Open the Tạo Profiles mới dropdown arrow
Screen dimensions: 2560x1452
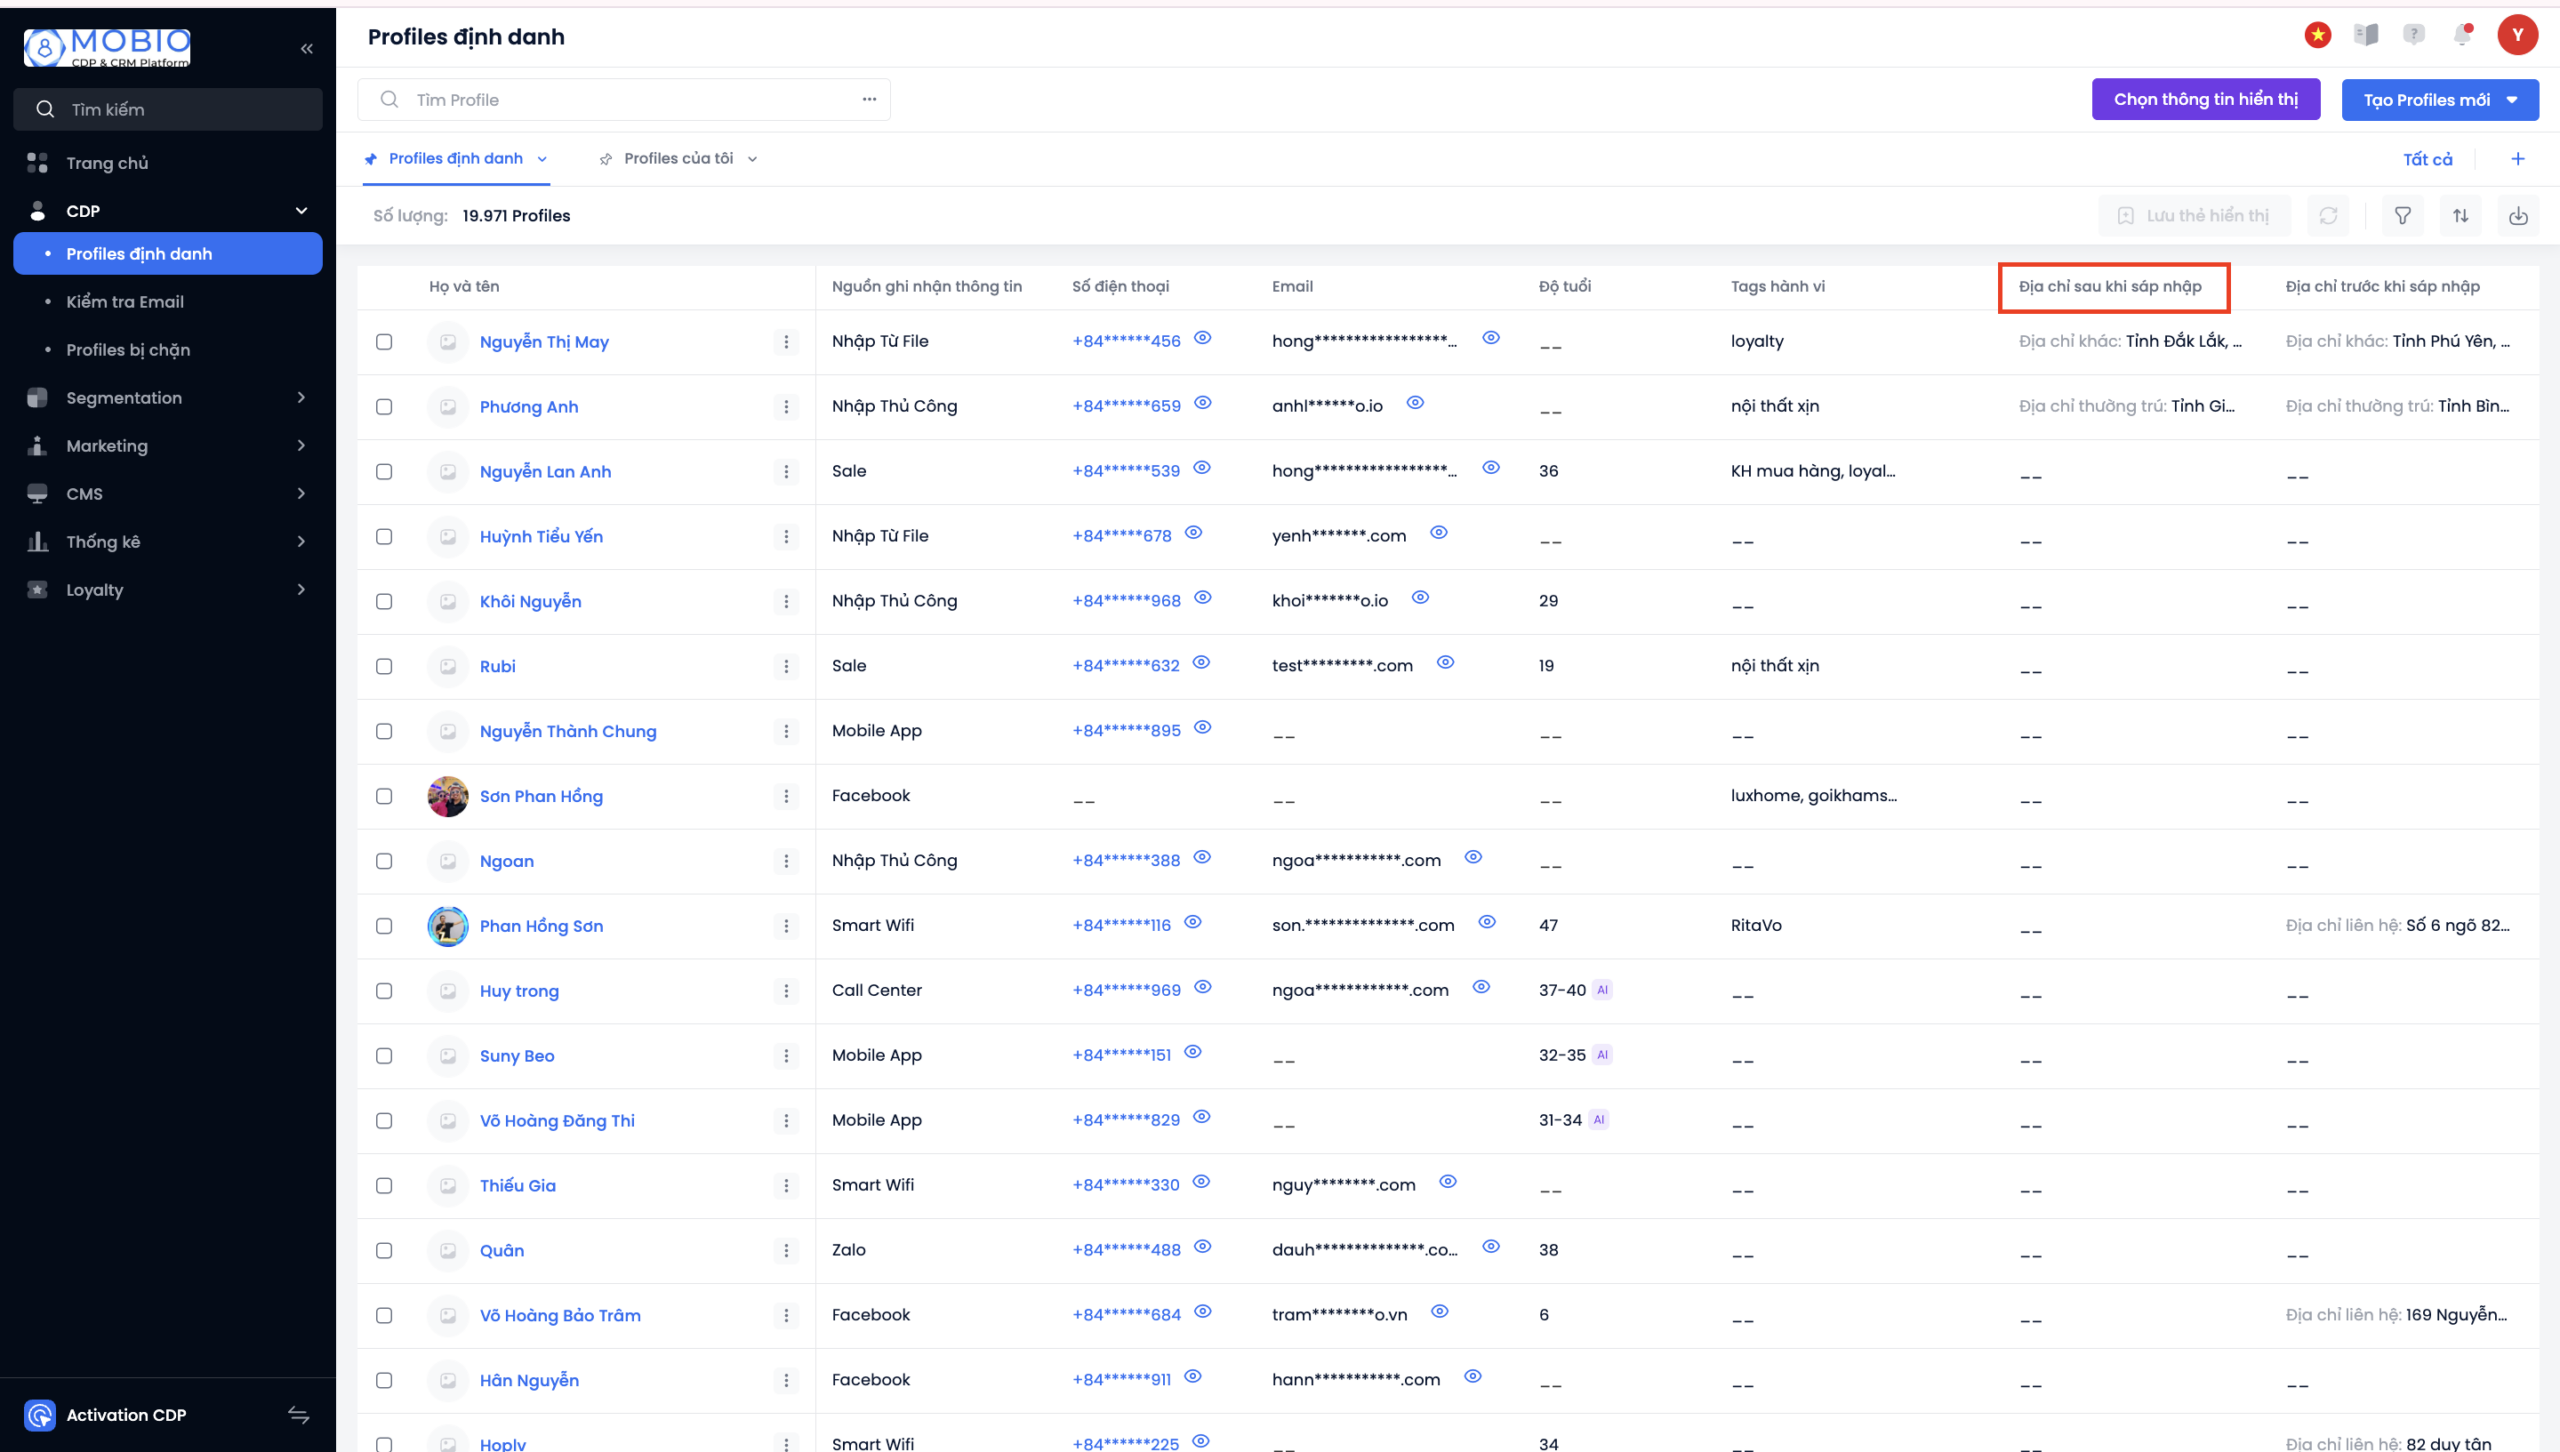pyautogui.click(x=2512, y=100)
